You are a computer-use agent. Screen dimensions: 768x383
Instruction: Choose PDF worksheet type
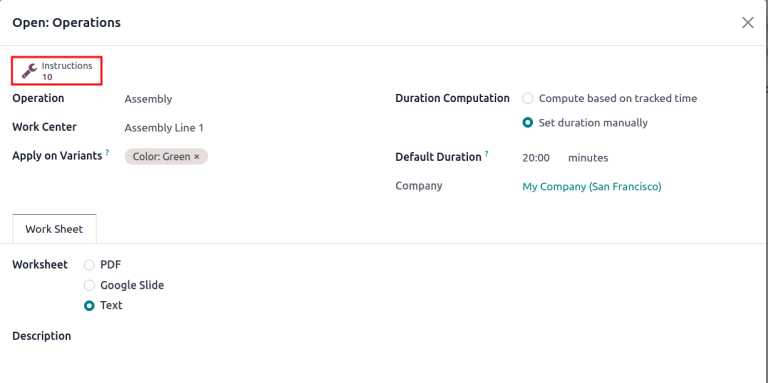[x=89, y=265]
